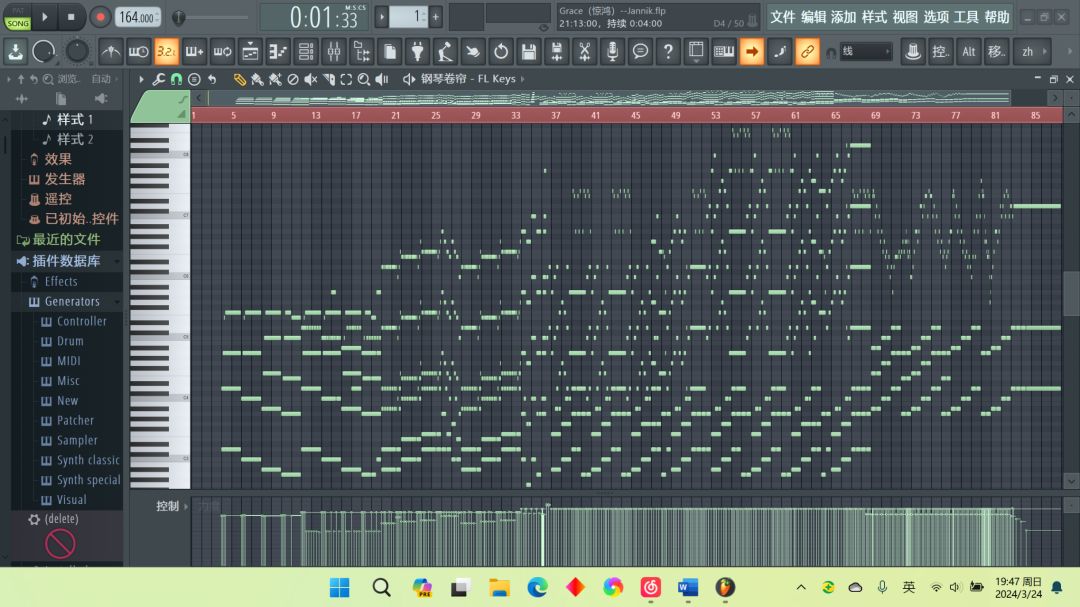Click the pattern add plus button
Viewport: 1080px width, 607px height.
click(435, 17)
